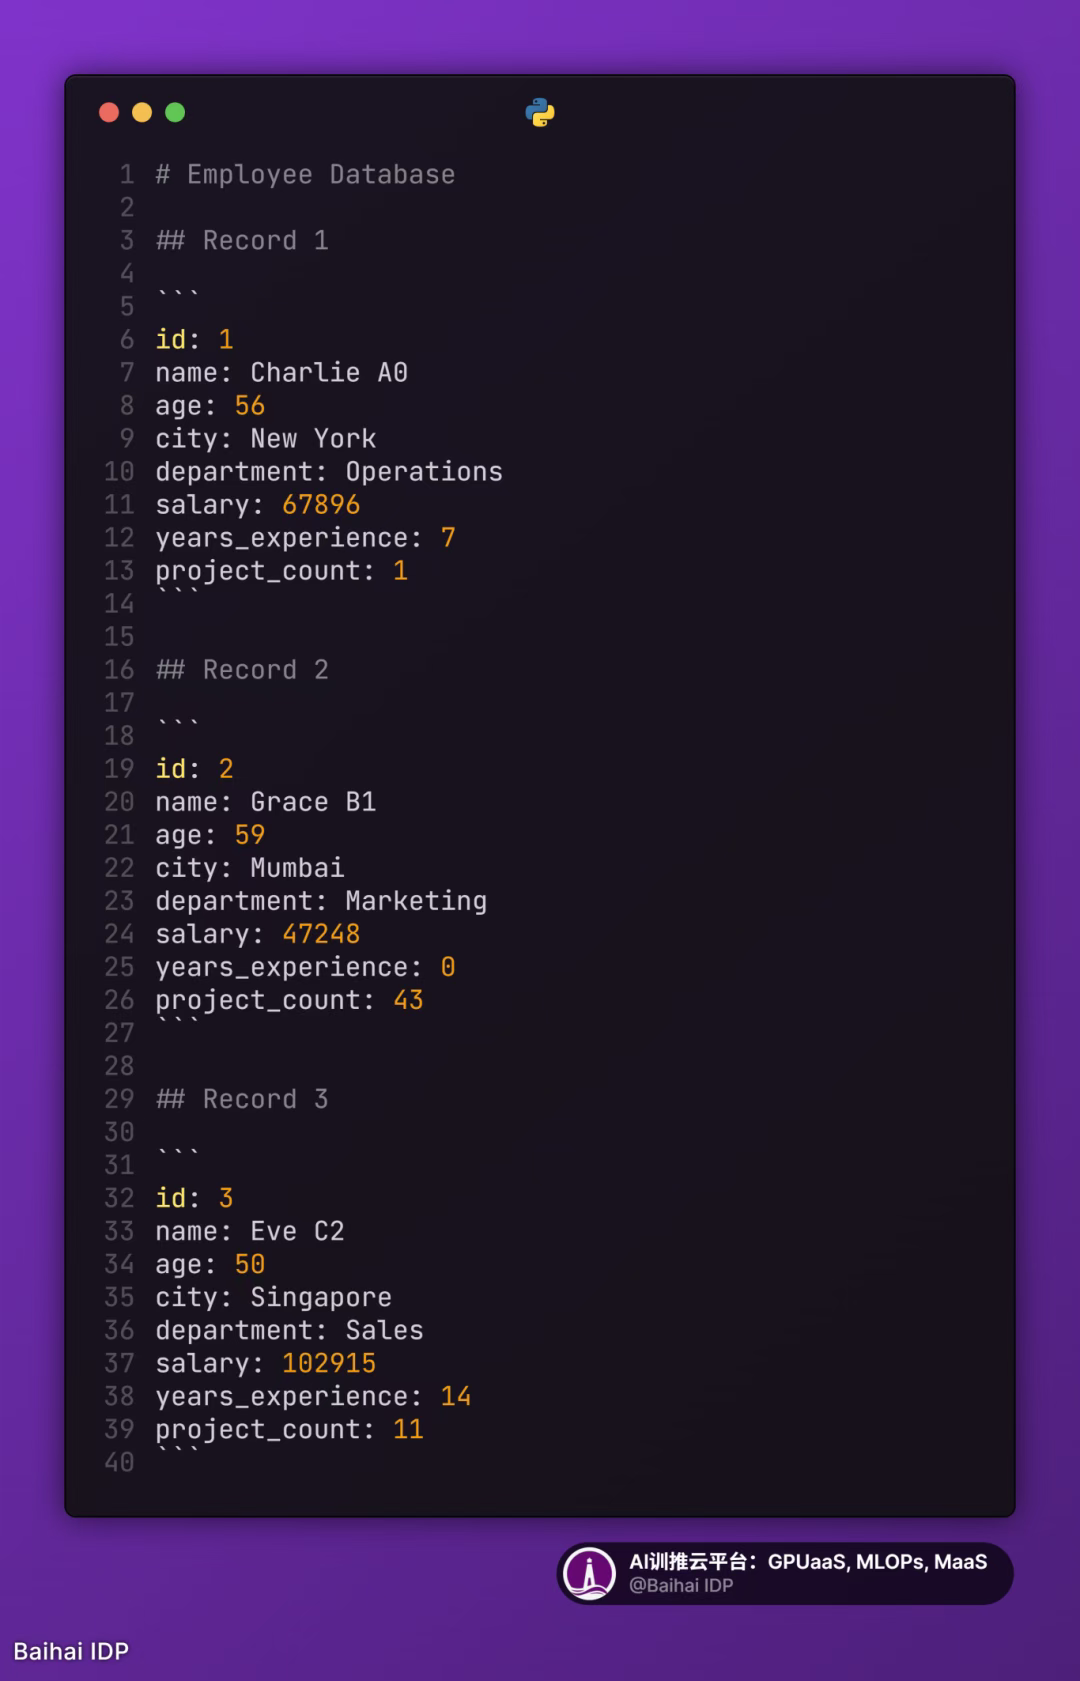Click the red close window dot
This screenshot has height=1681, width=1080.
pyautogui.click(x=109, y=113)
